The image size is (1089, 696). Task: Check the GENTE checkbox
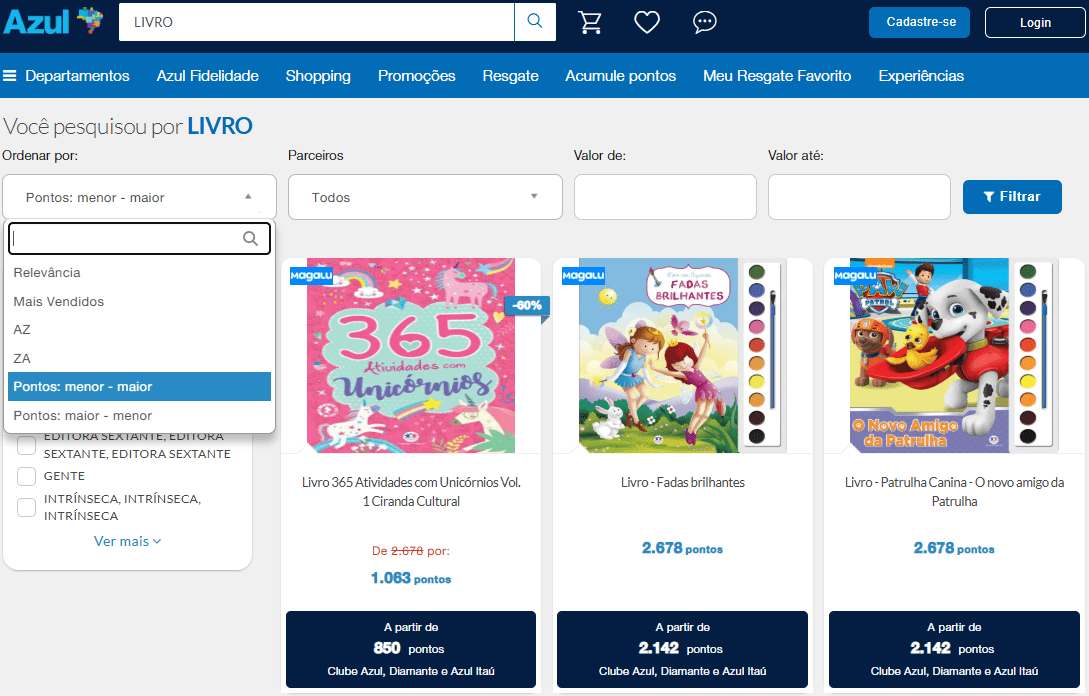click(x=26, y=476)
